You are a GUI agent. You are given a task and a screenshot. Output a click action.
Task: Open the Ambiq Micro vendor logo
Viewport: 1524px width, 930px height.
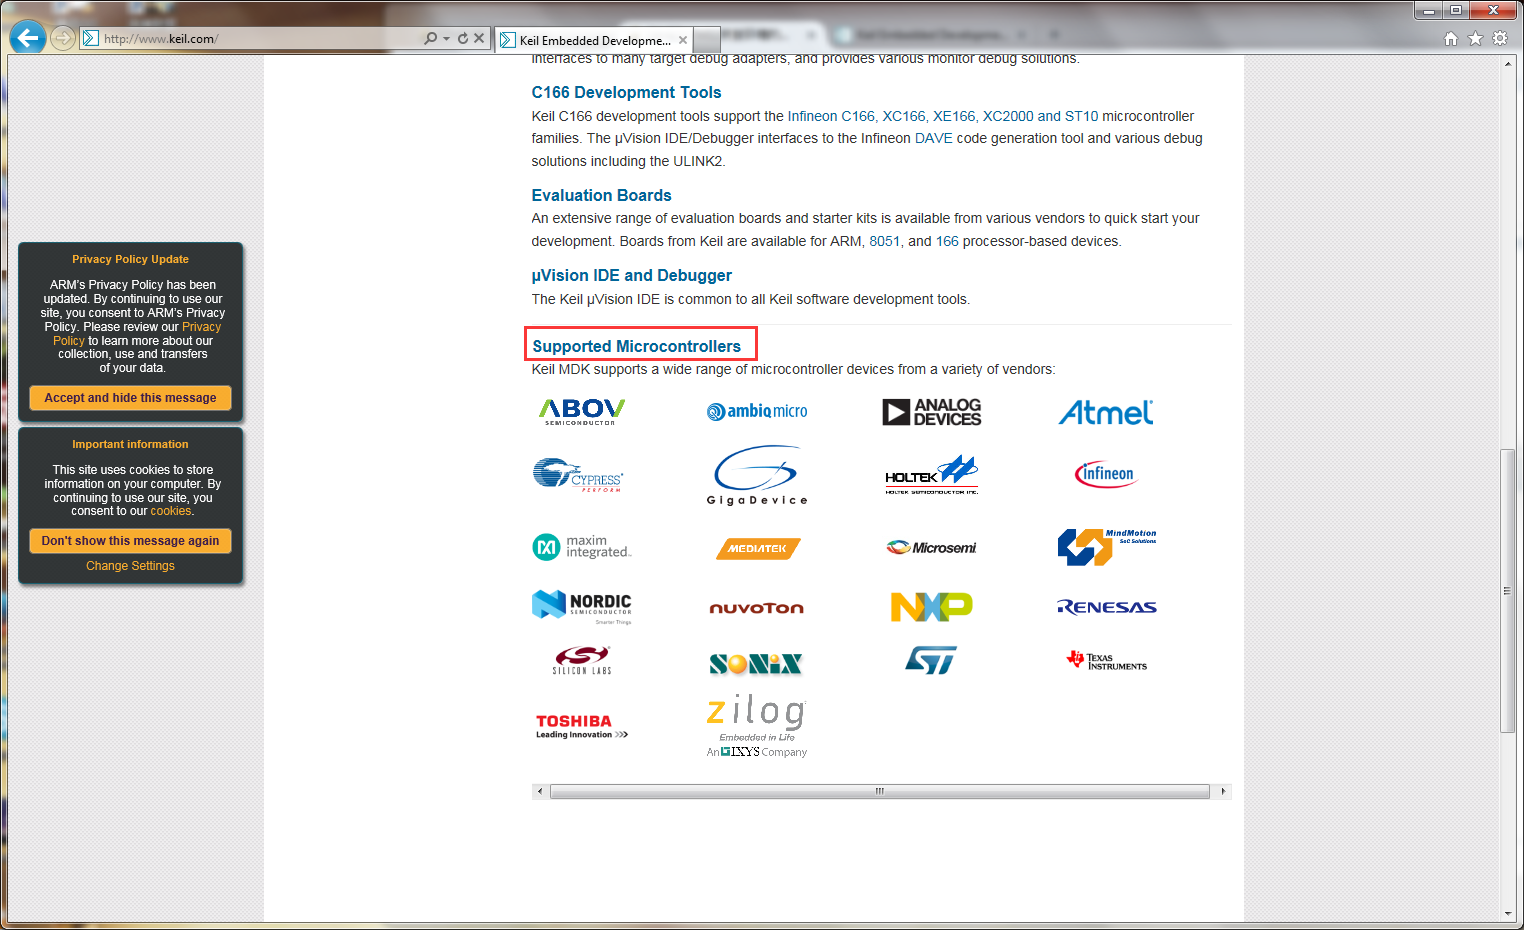[x=757, y=411]
